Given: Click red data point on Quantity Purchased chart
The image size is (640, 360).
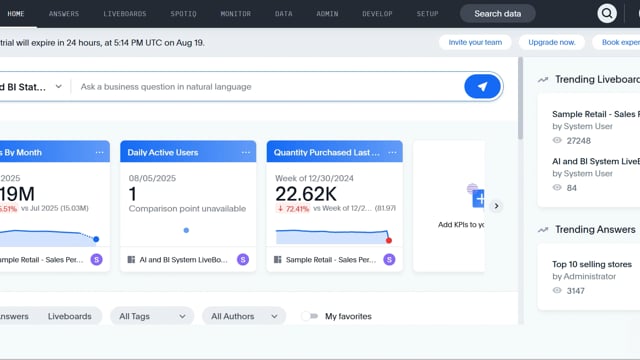Looking at the screenshot, I should pyautogui.click(x=389, y=240).
